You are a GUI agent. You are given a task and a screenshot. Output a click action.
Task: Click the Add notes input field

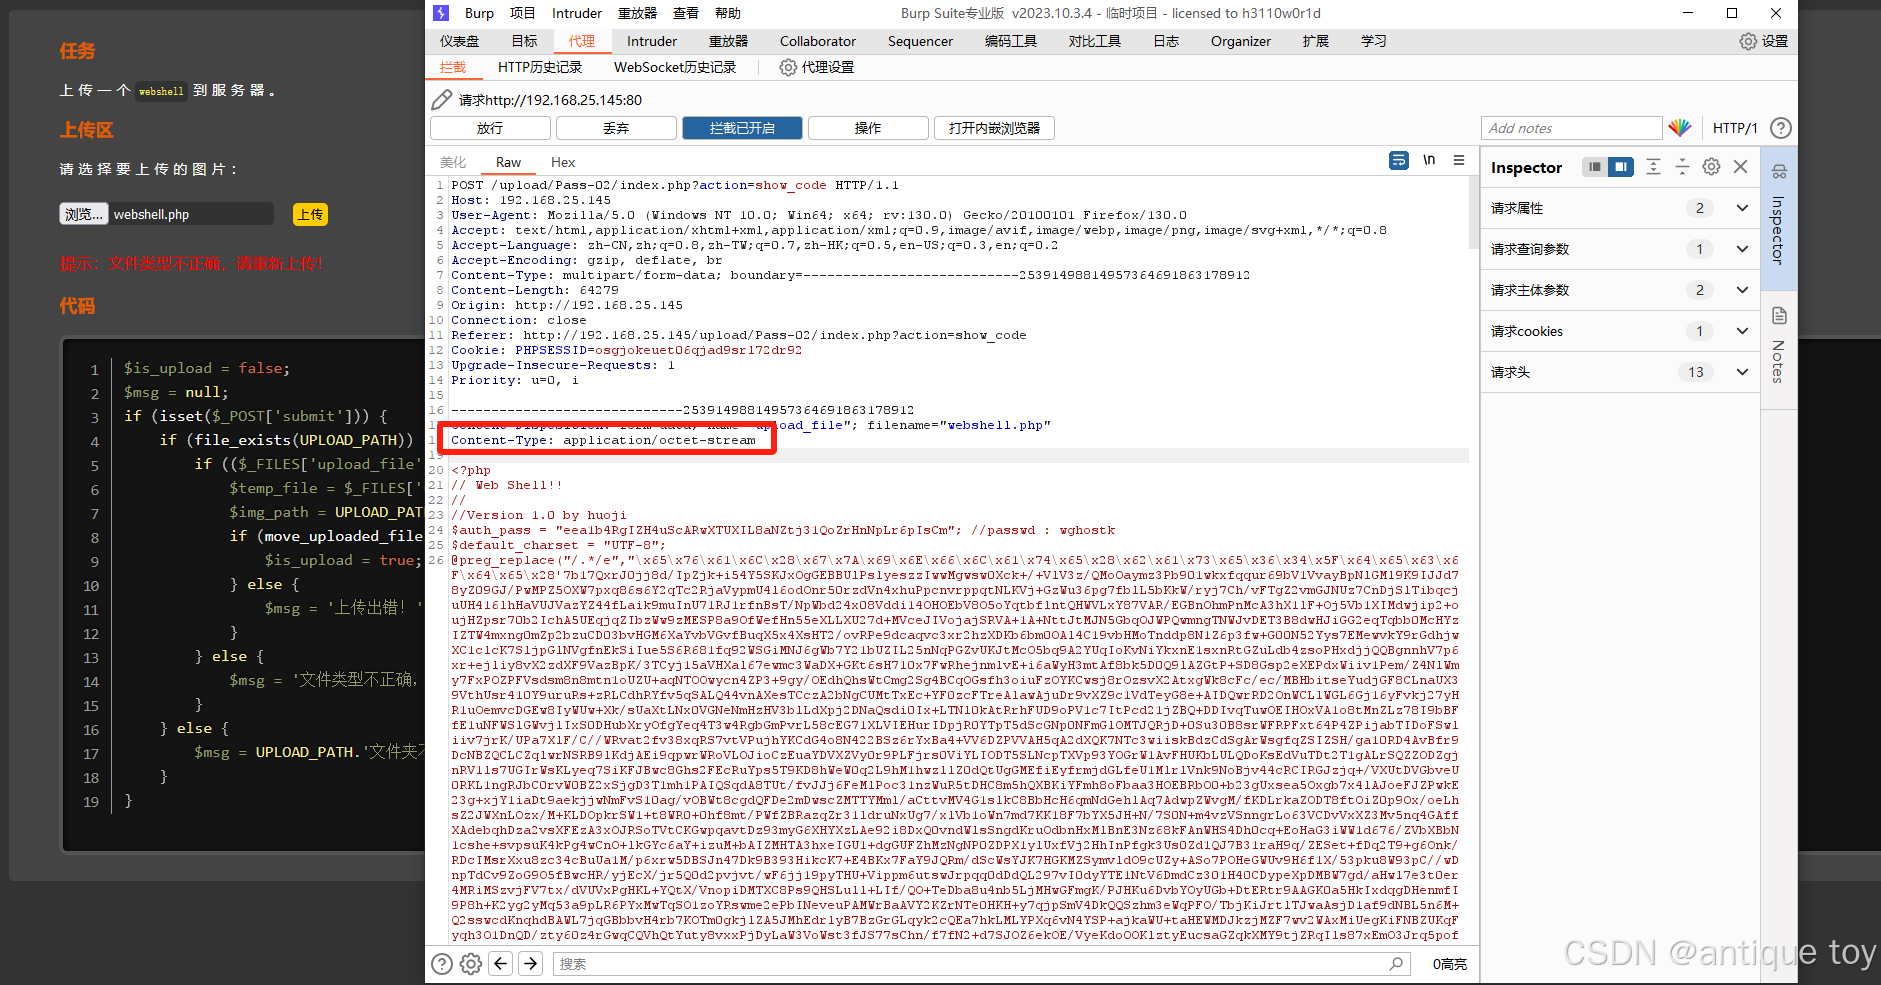pyautogui.click(x=1571, y=128)
